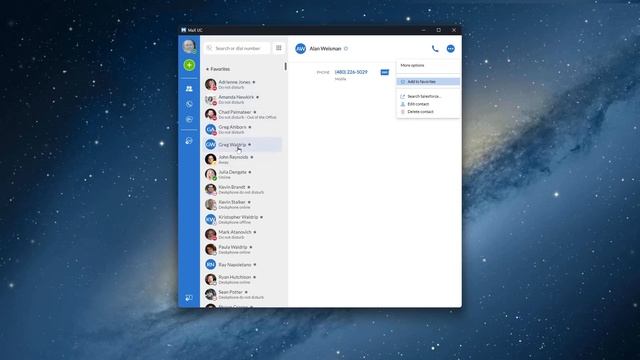The height and width of the screenshot is (360, 640).
Task: Select contact Greg Ahlborn
Action: 243,129
